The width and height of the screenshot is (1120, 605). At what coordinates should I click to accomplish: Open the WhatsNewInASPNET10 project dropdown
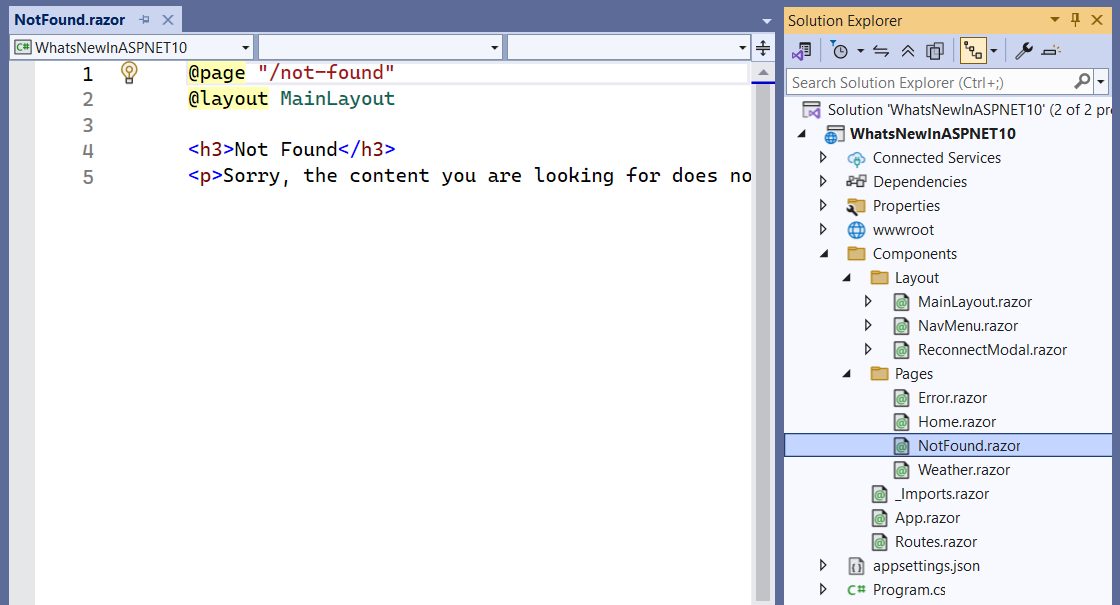coord(132,47)
